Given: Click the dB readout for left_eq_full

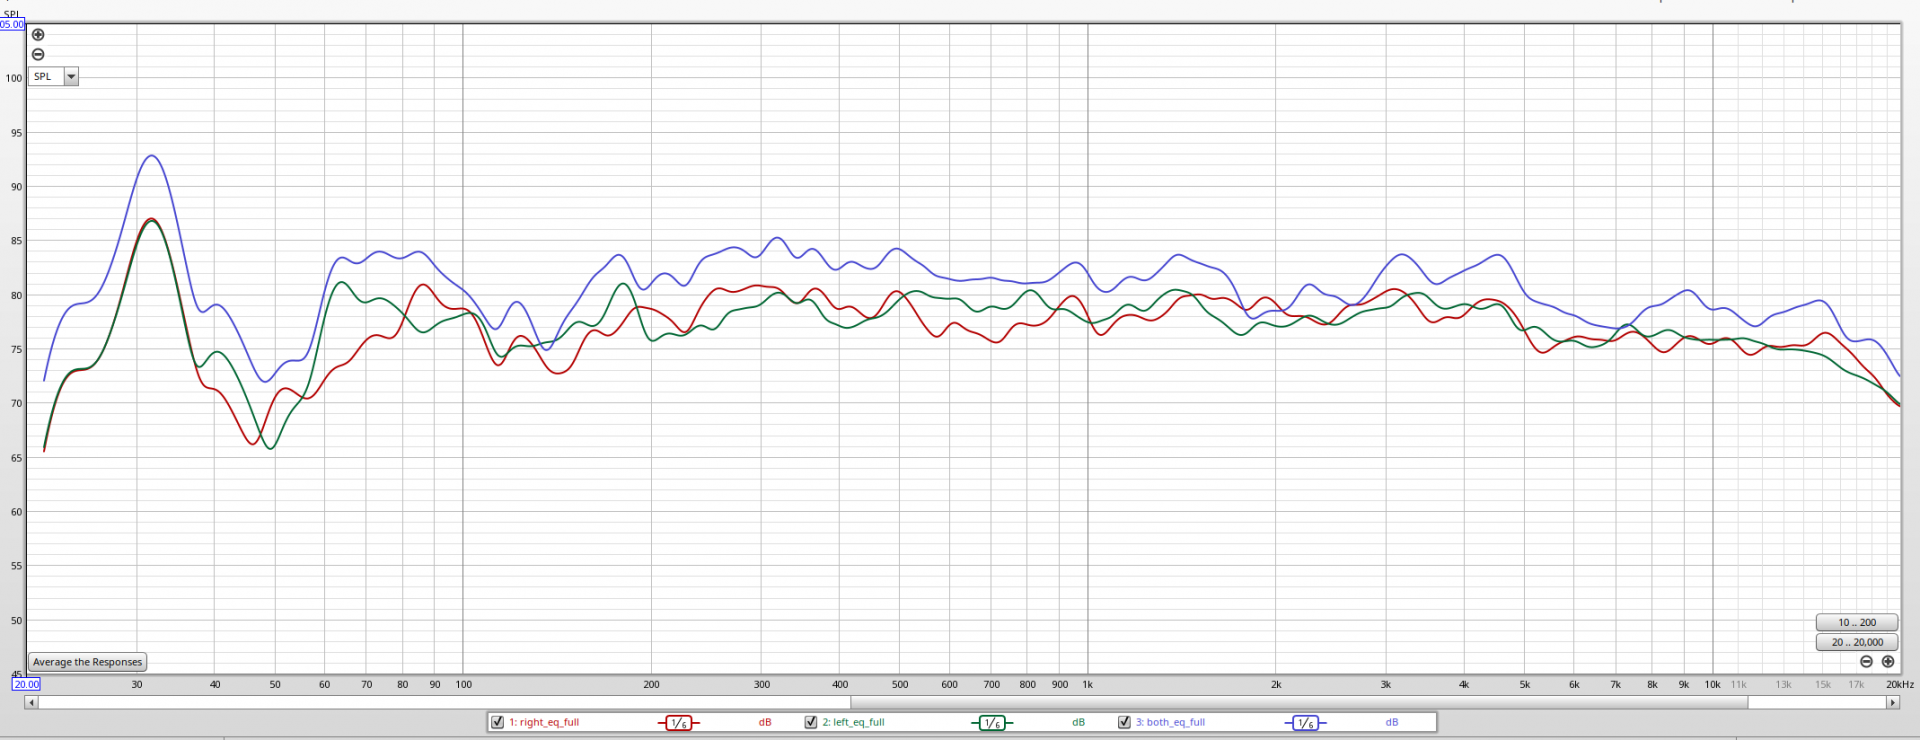Looking at the screenshot, I should 1078,722.
